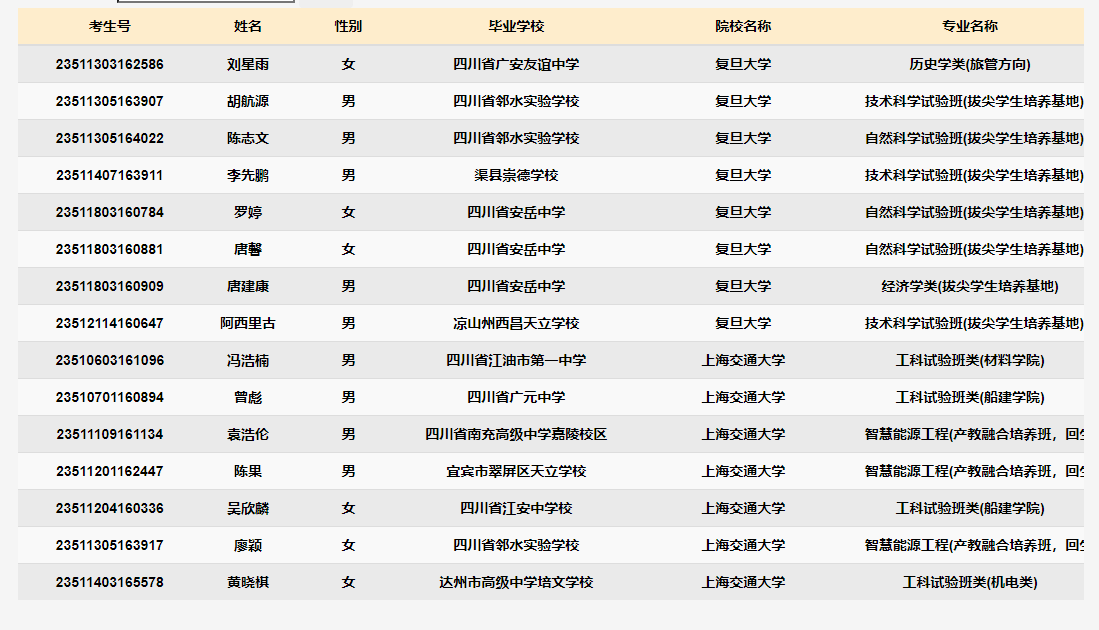The height and width of the screenshot is (630, 1099).
Task: Click 宜宾市翠屏区天立学校 school cell
Action: coord(516,472)
